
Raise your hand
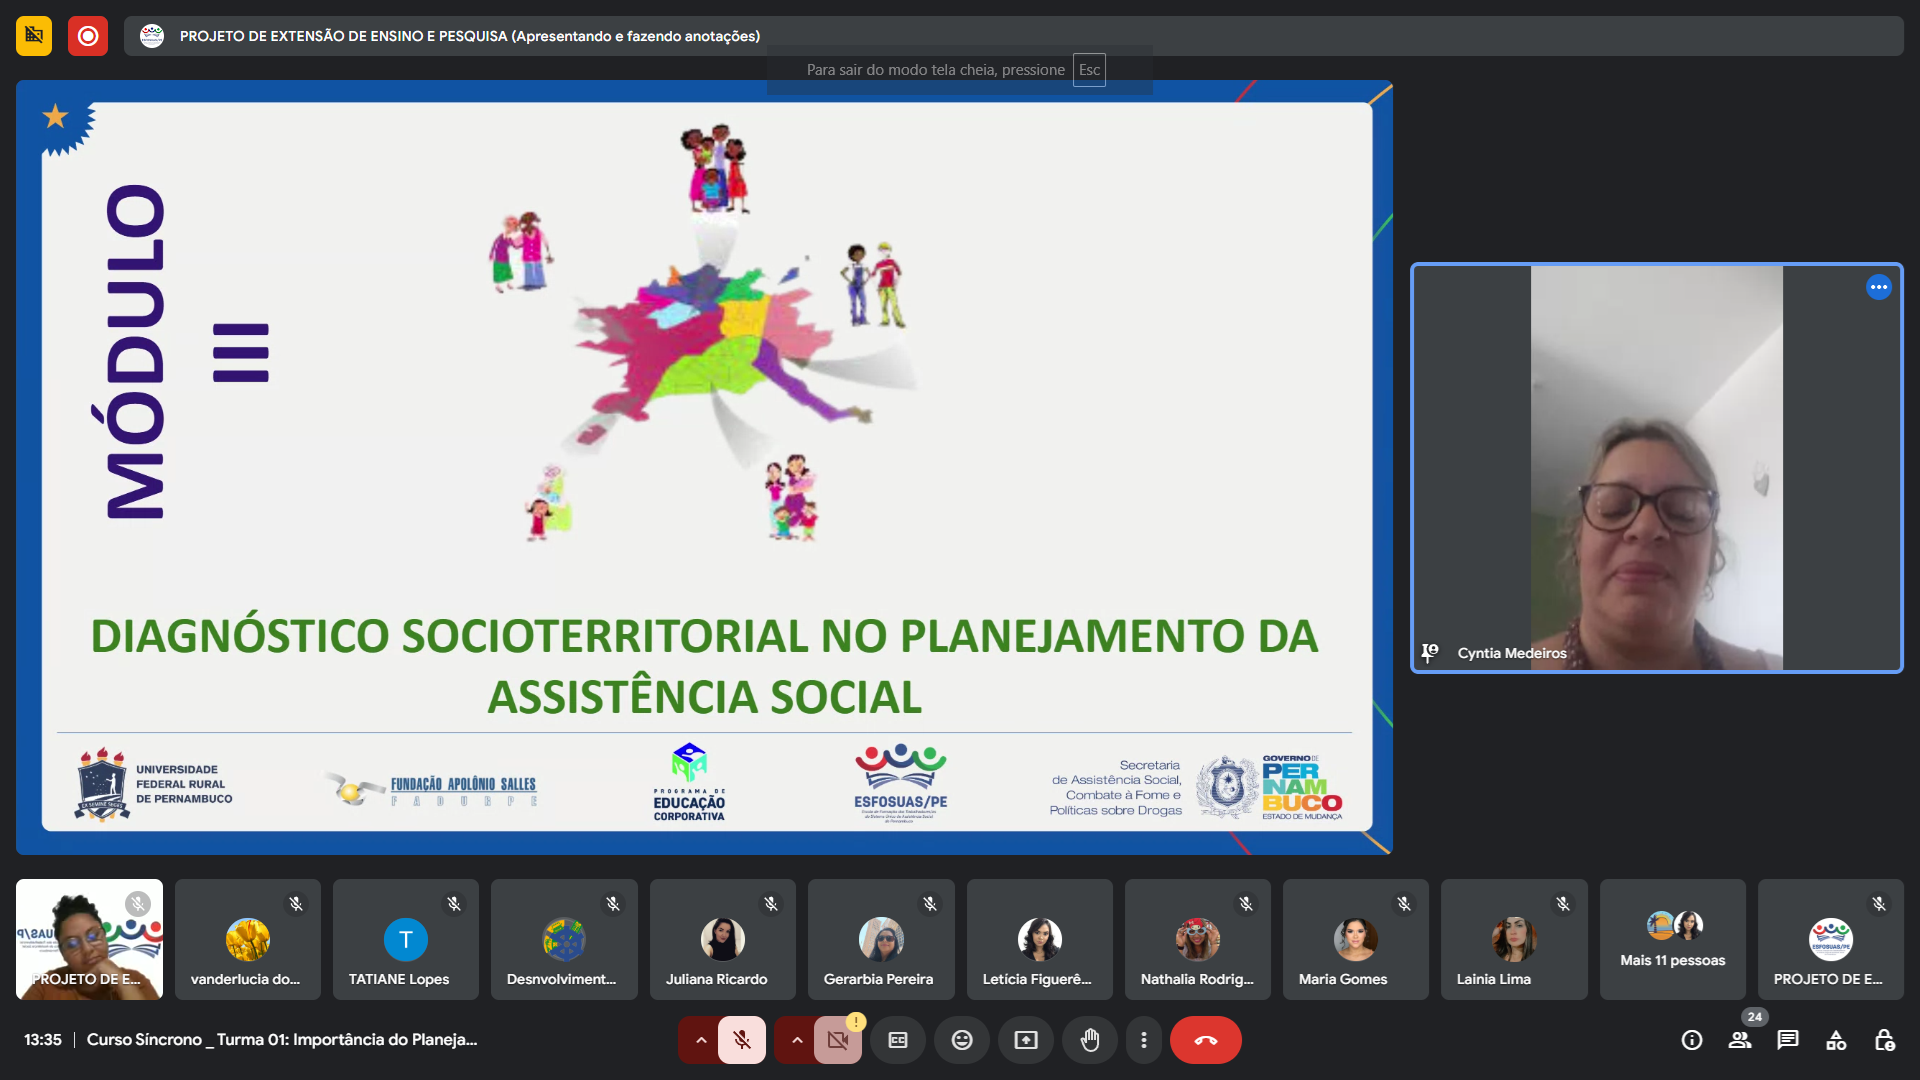pos(1090,1040)
